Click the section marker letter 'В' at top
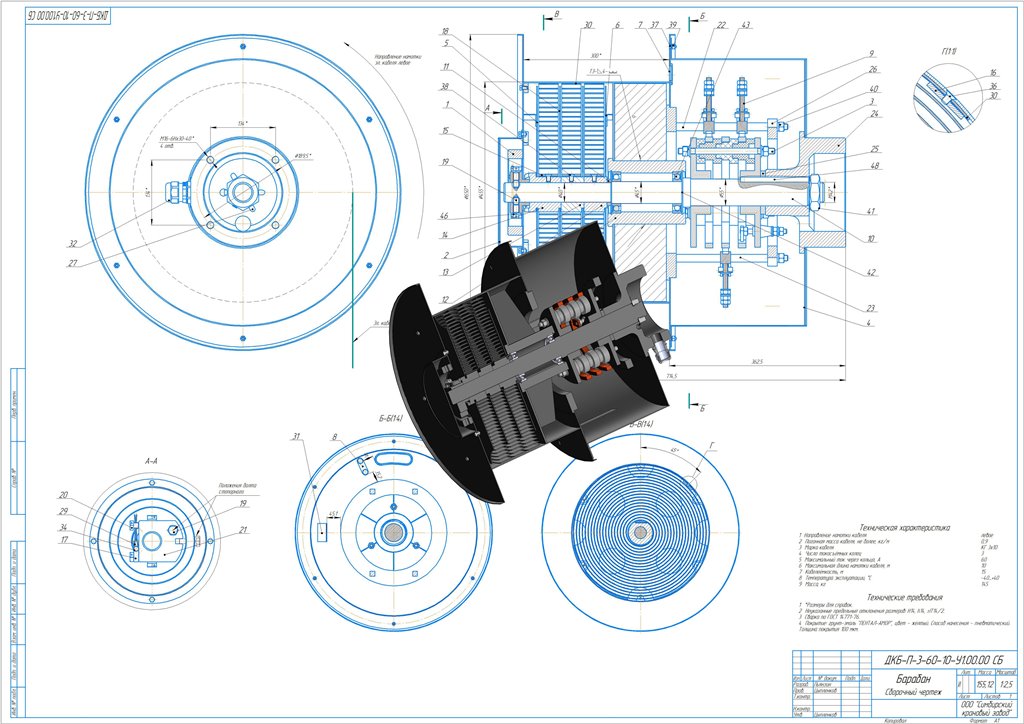 556,14
